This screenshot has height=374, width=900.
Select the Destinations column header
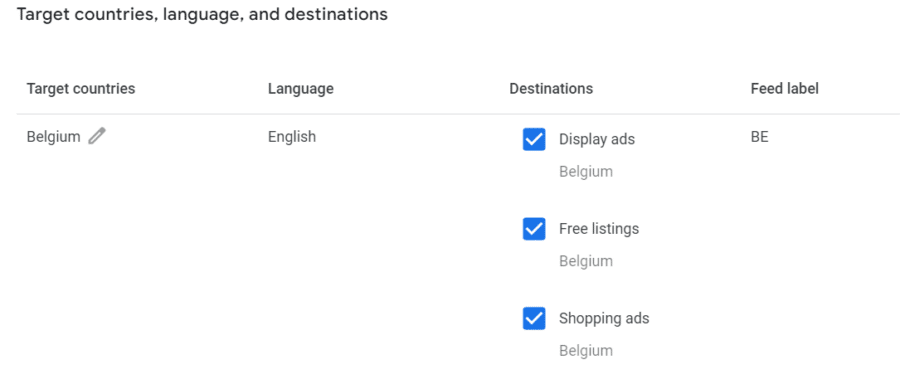[x=551, y=89]
